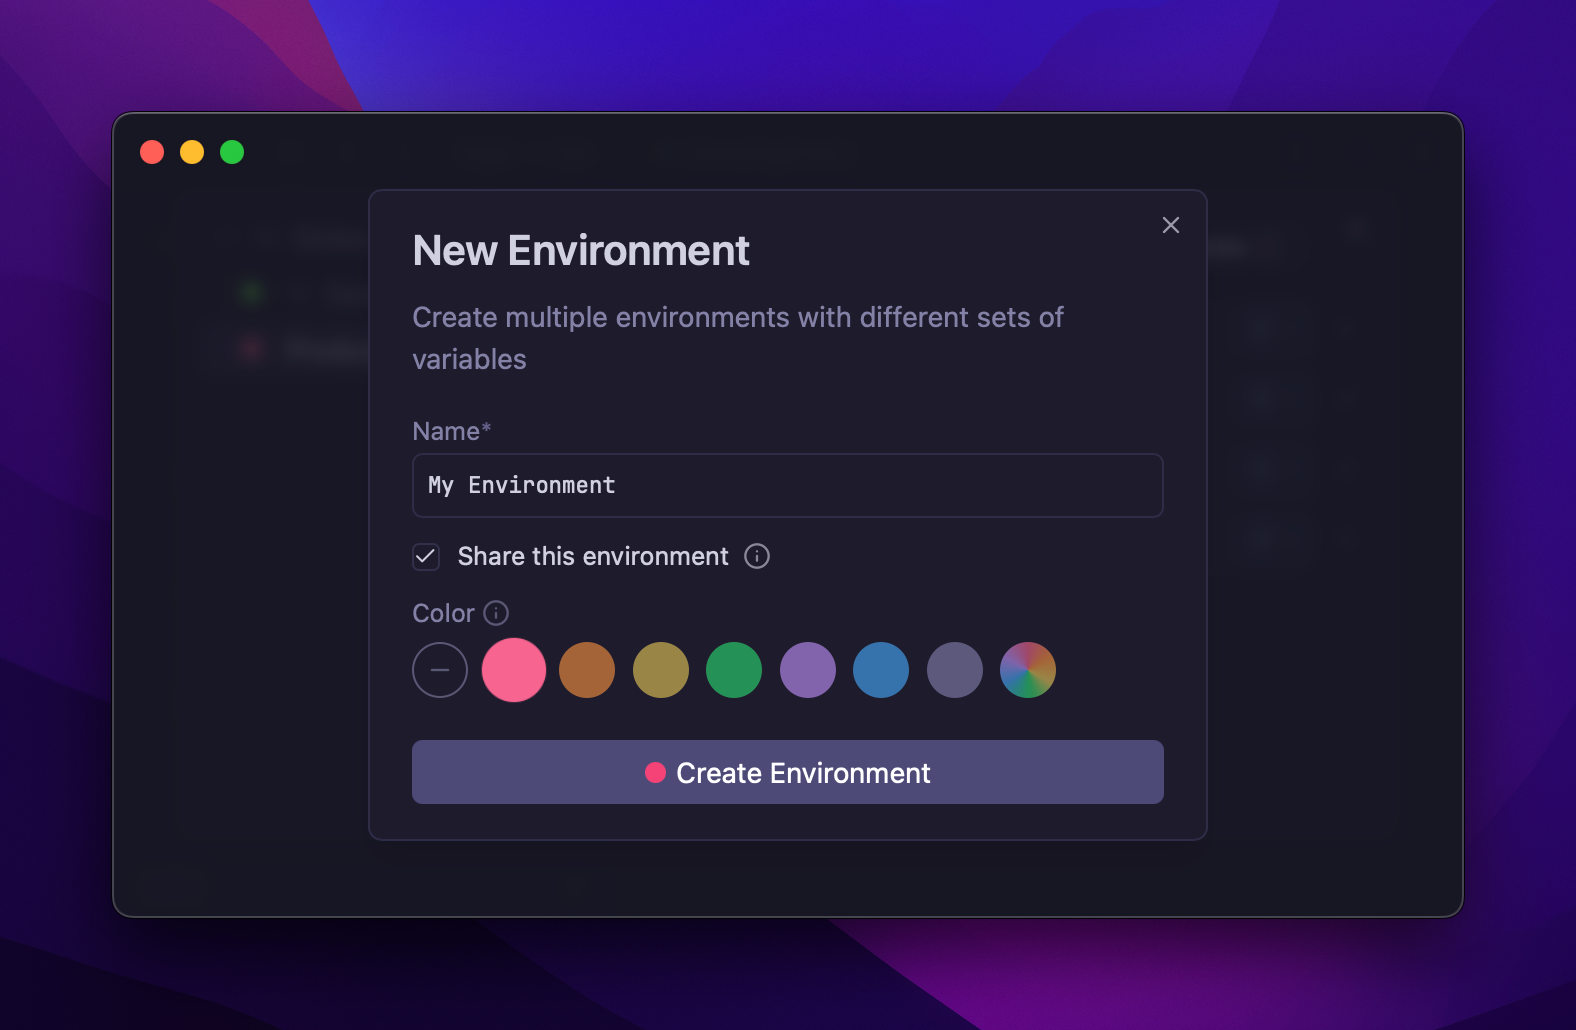Screen dimensions: 1576x1030
Task: Uncheck the Share this environment checkbox
Action: pyautogui.click(x=426, y=556)
